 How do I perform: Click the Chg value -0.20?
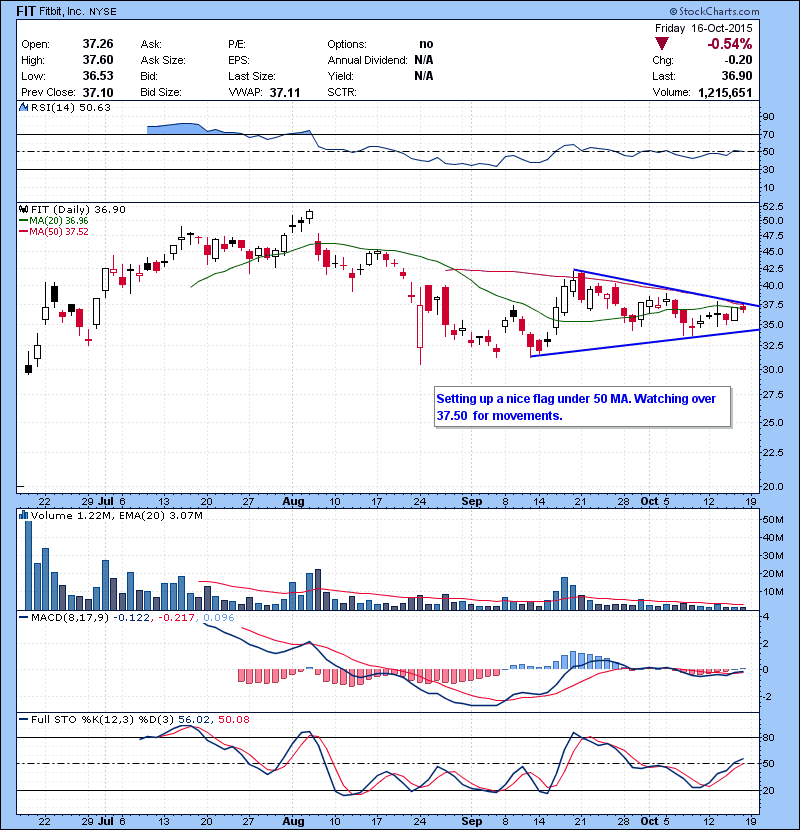[x=739, y=60]
